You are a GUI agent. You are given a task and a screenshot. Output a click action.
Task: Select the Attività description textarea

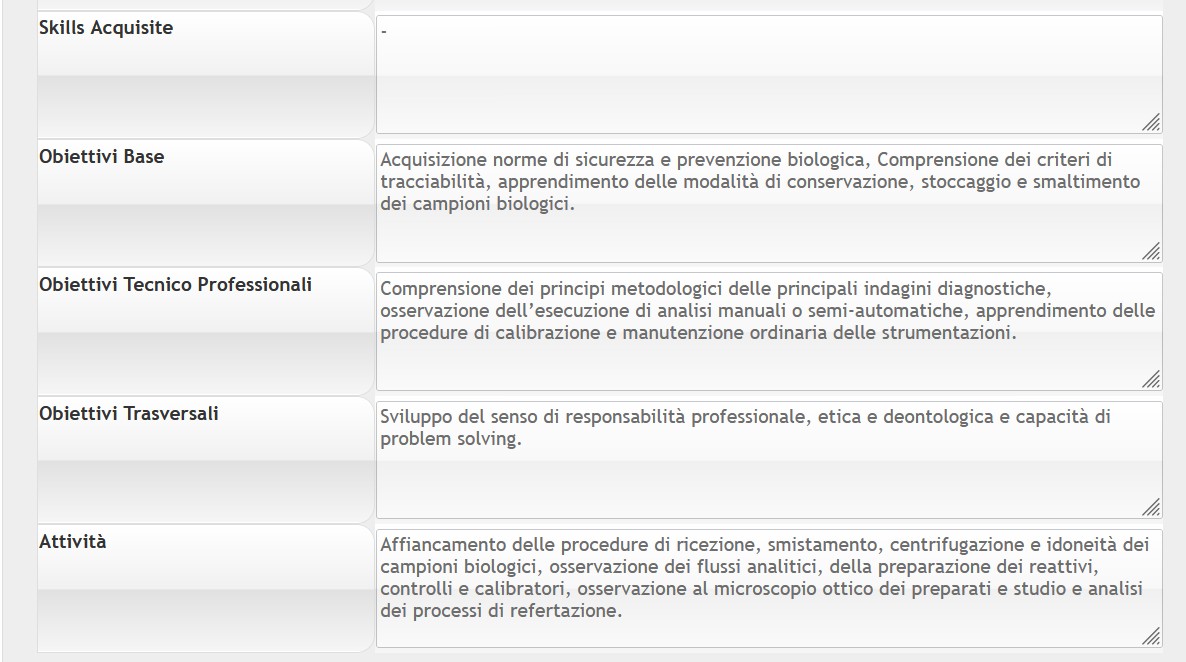[769, 589]
